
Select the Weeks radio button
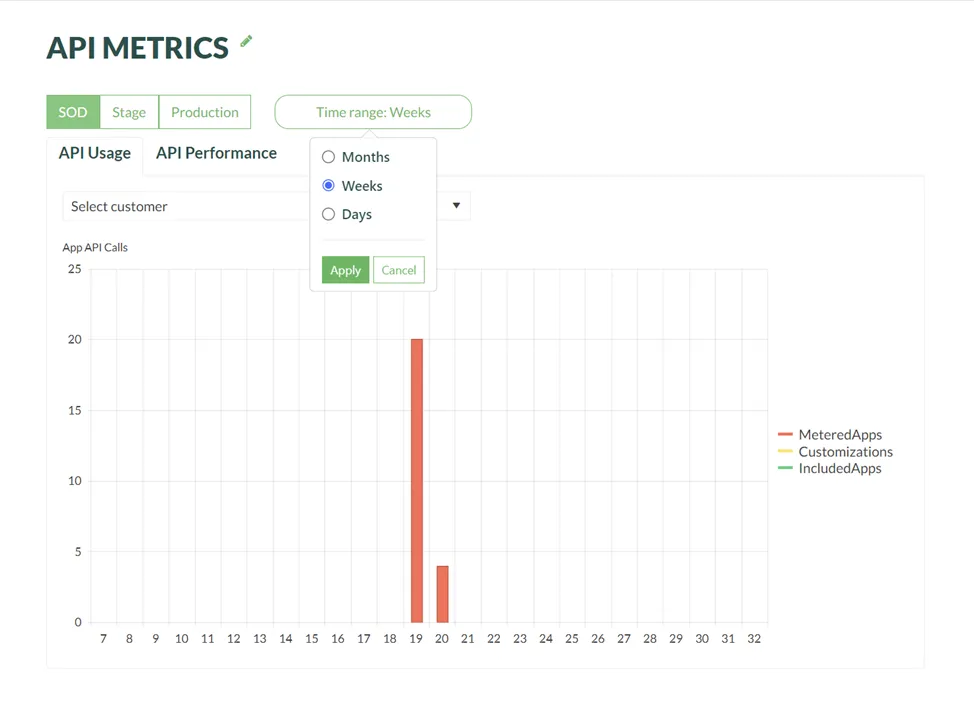click(x=328, y=186)
